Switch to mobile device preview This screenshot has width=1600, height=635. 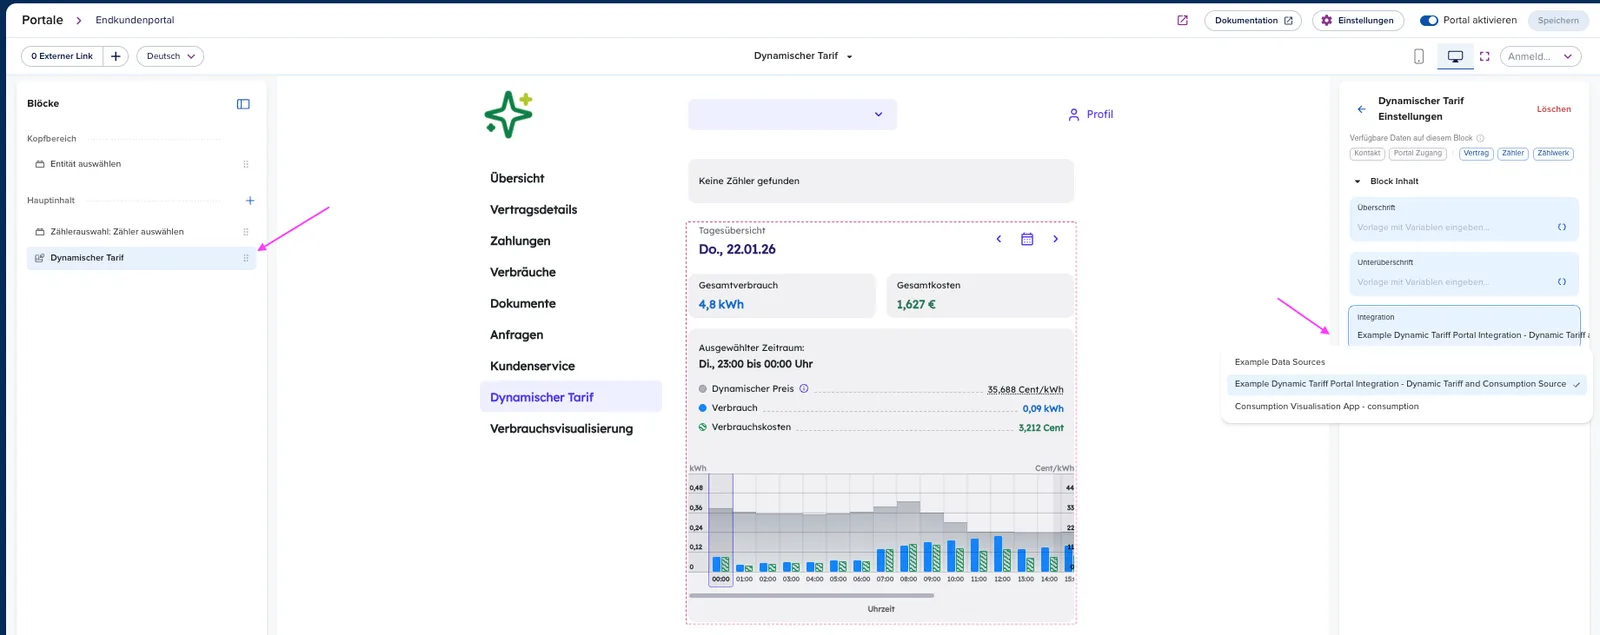[x=1418, y=56]
